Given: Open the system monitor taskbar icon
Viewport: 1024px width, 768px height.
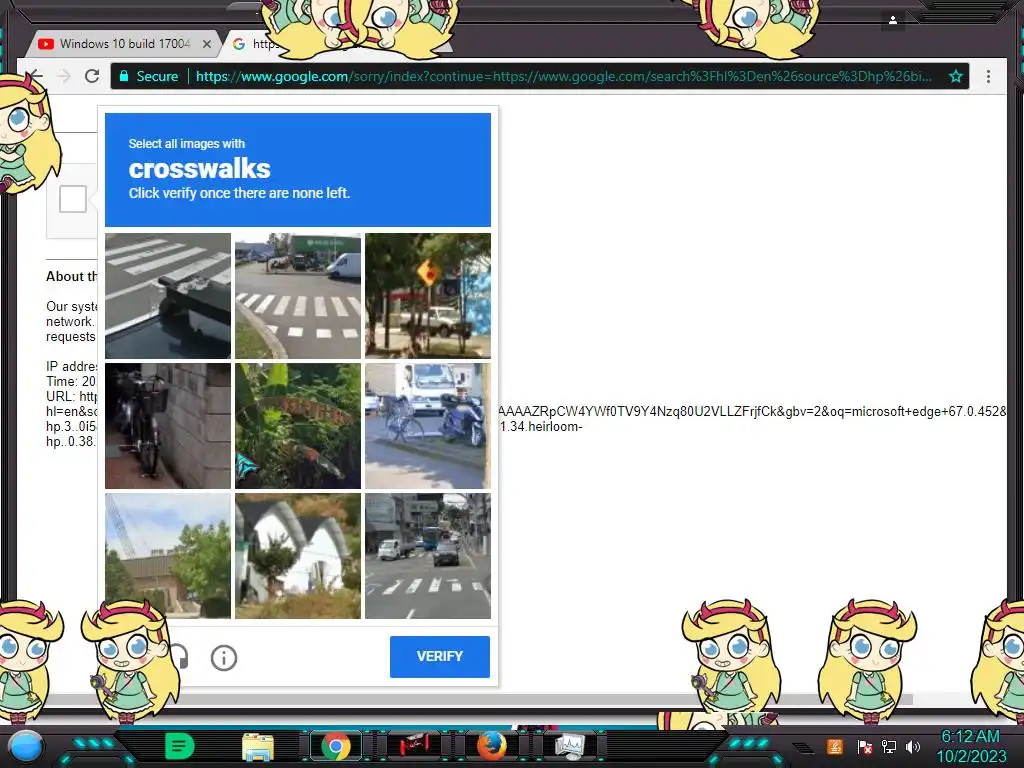Looking at the screenshot, I should (569, 746).
